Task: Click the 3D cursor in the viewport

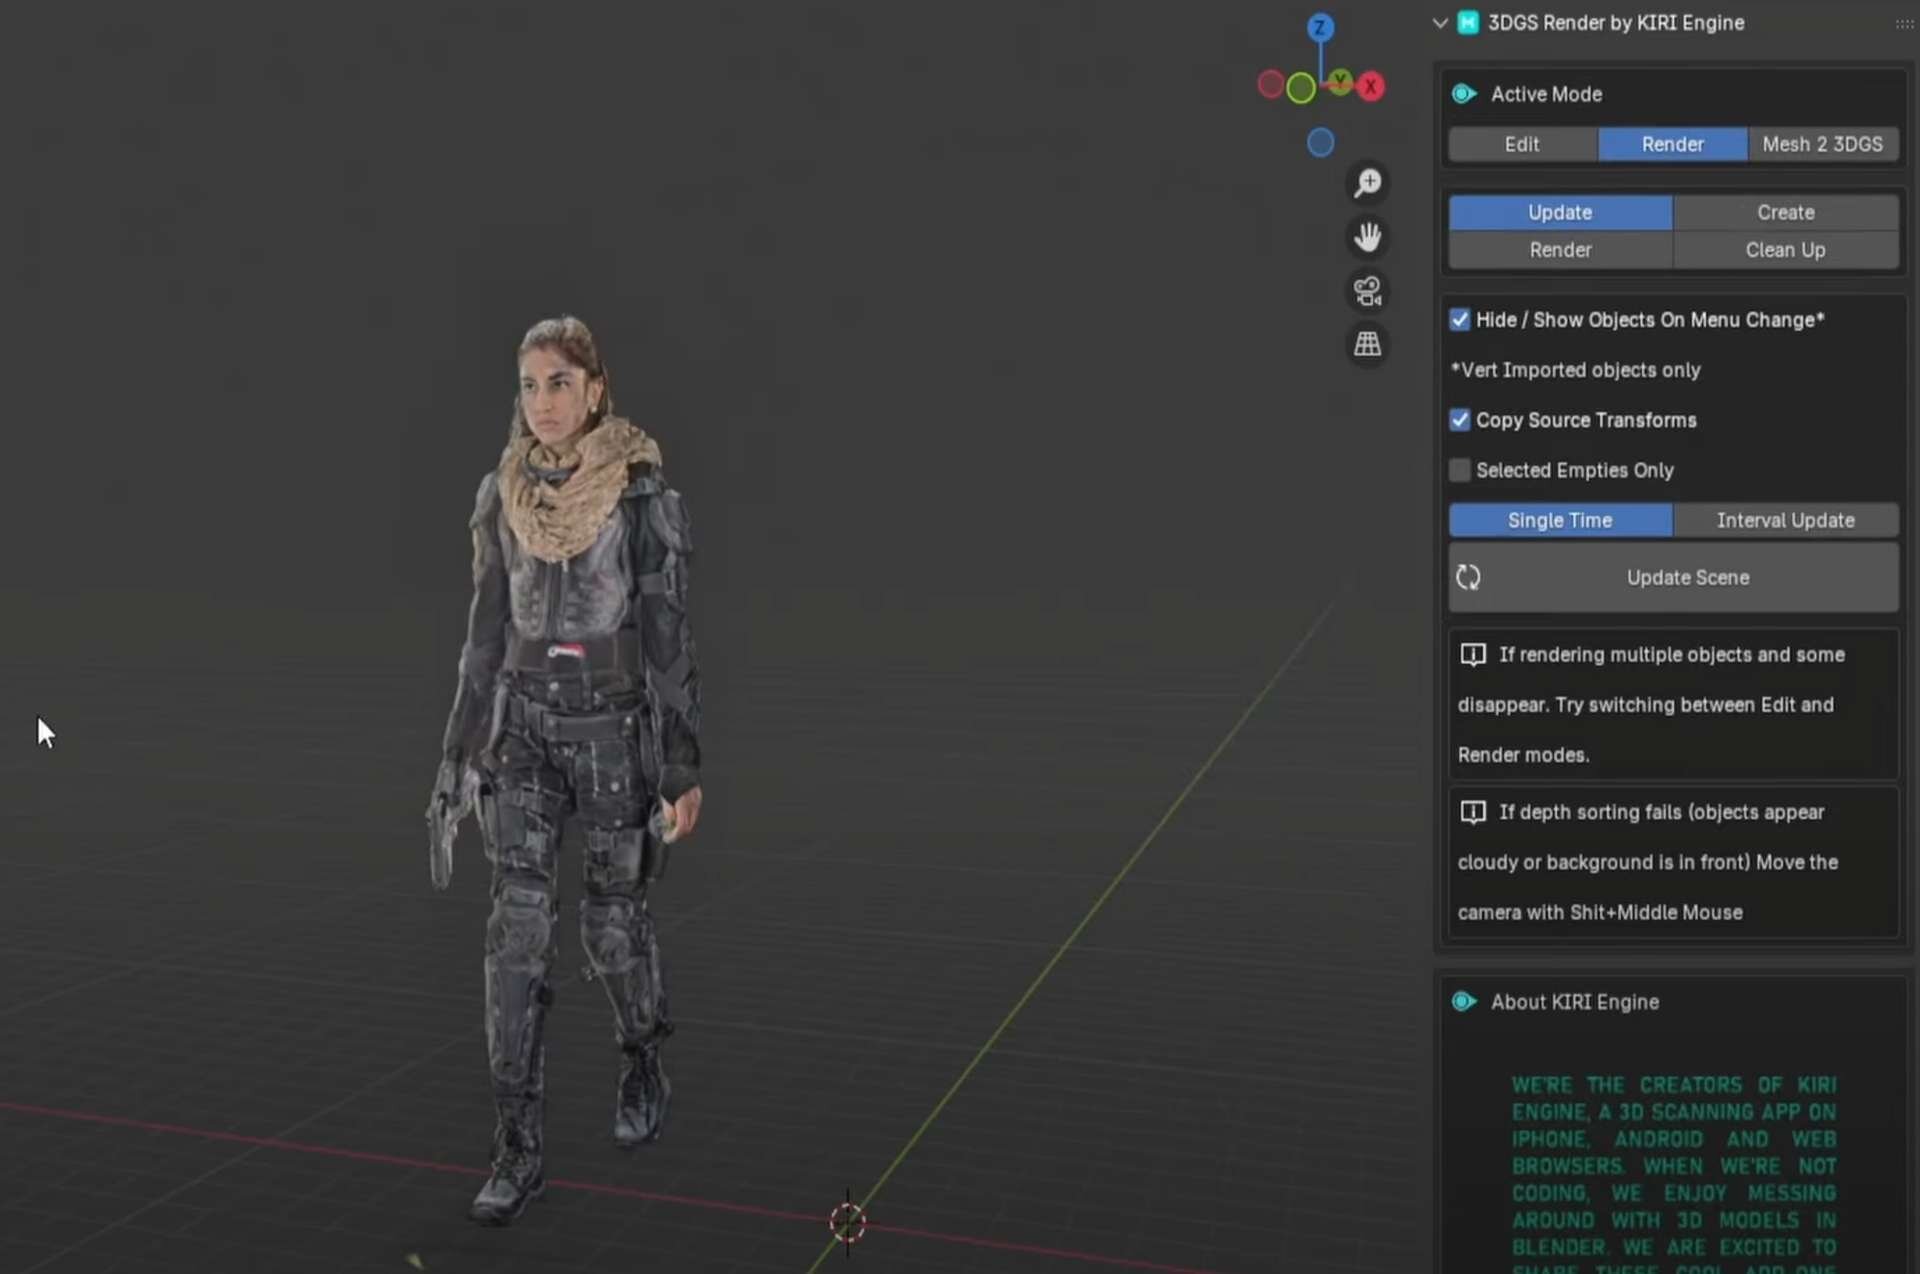Action: pos(847,1221)
